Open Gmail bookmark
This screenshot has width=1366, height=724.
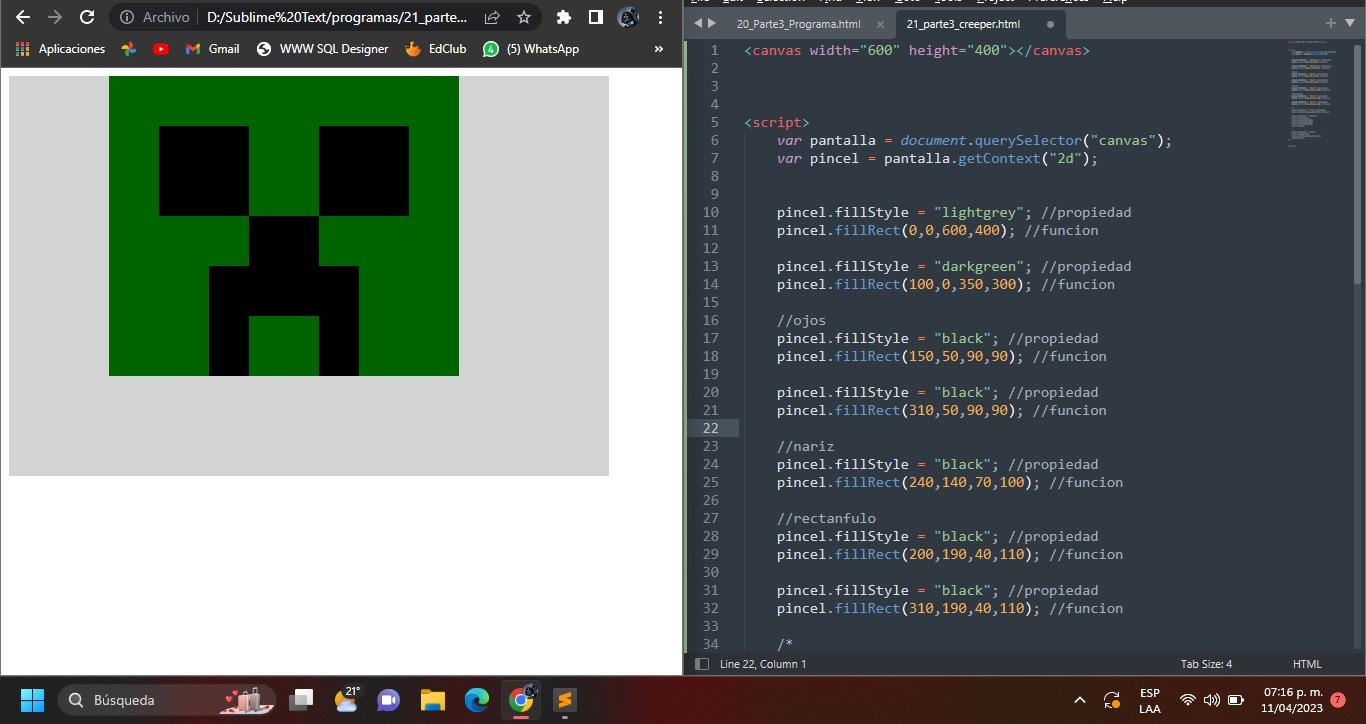212,49
